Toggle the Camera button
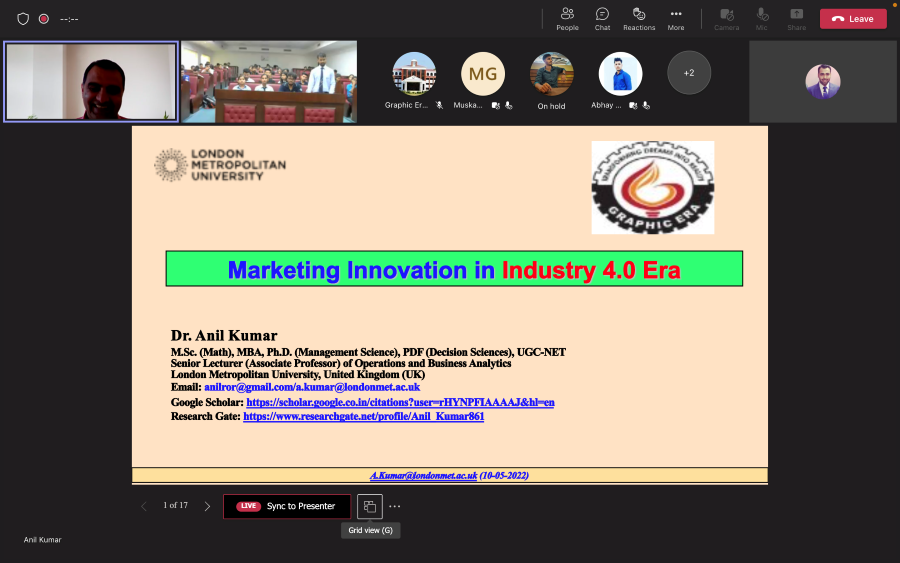Image resolution: width=900 pixels, height=563 pixels. (x=726, y=19)
